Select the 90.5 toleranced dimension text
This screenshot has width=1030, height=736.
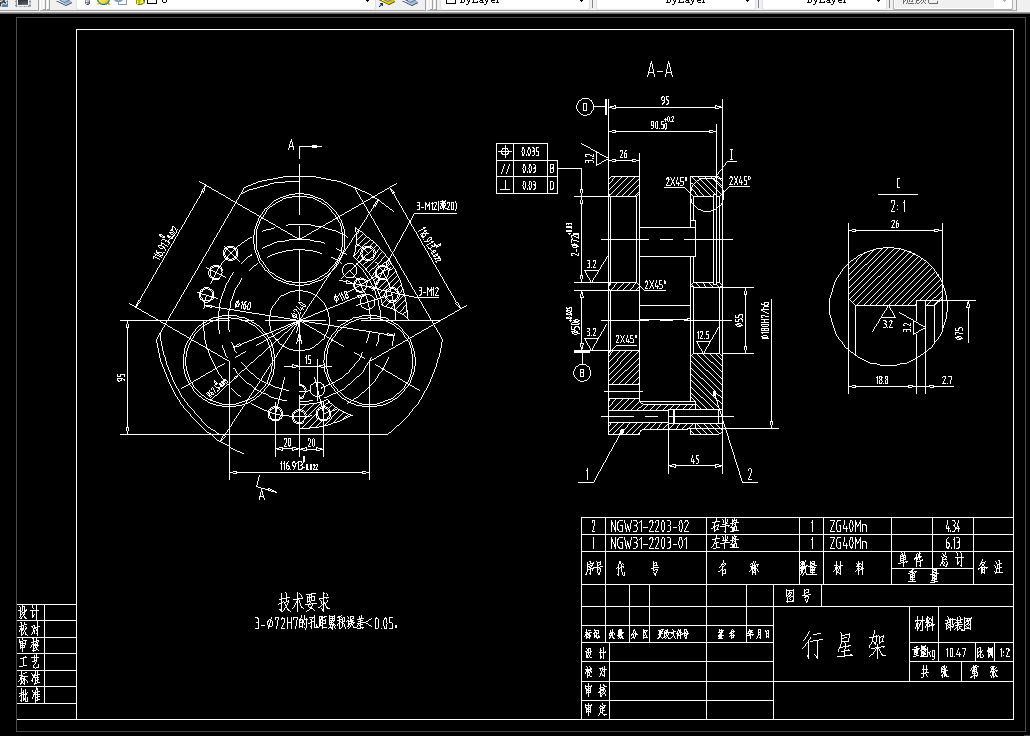click(x=662, y=123)
